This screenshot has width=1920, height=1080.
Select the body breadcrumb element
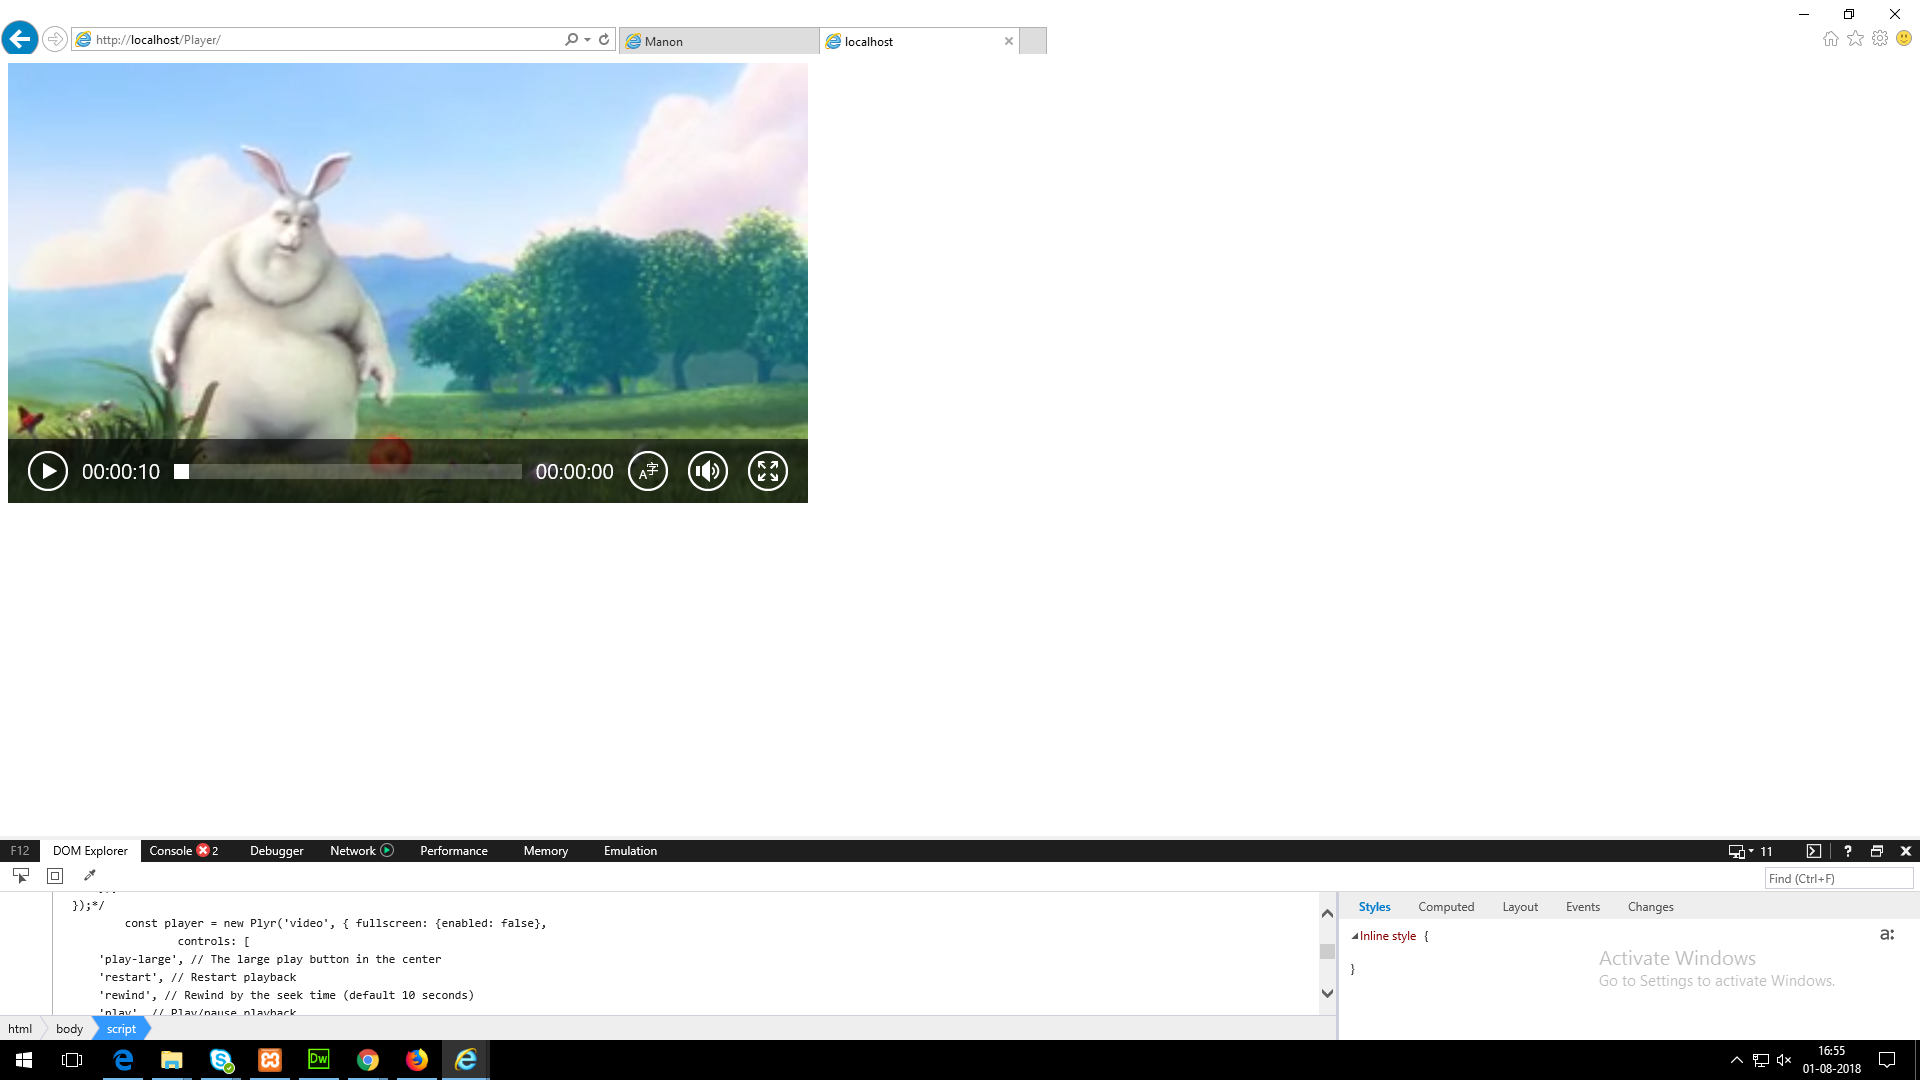[x=69, y=1029]
